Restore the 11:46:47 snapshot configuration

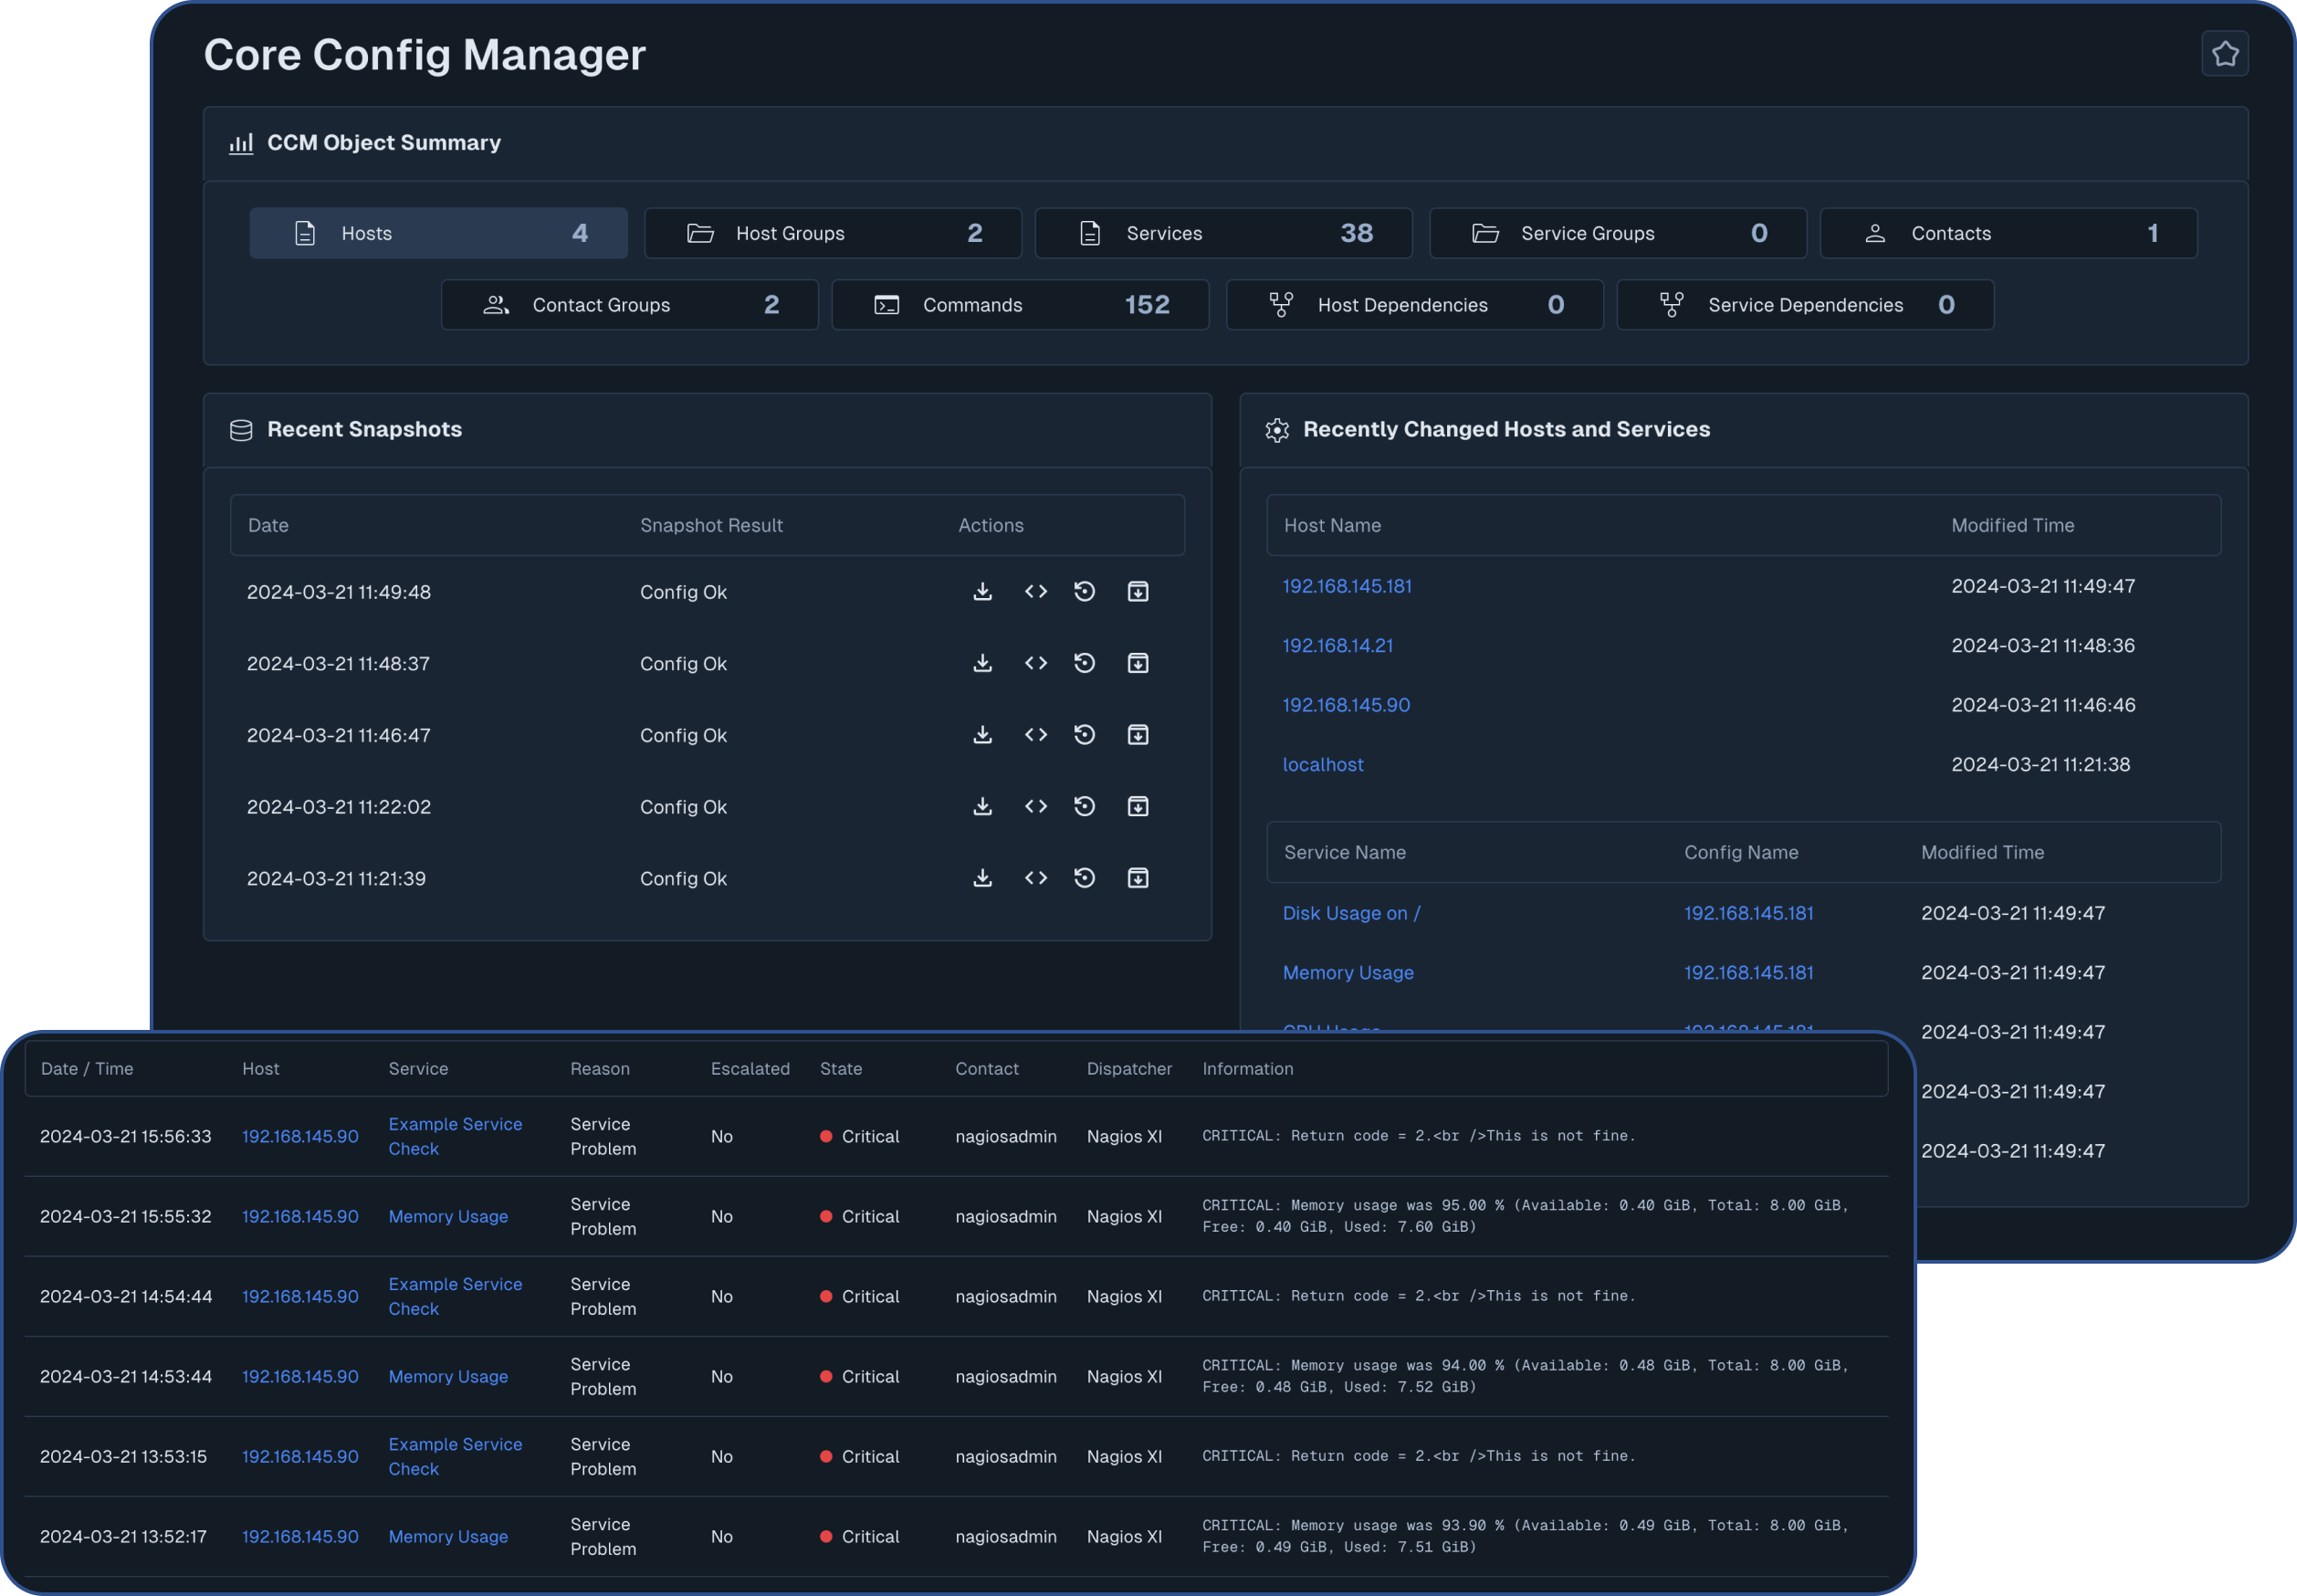point(1085,734)
